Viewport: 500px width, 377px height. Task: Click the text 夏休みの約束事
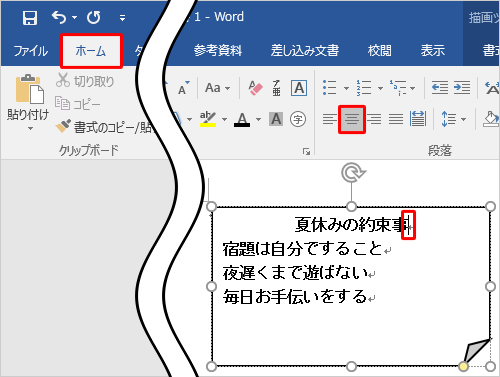(x=351, y=224)
